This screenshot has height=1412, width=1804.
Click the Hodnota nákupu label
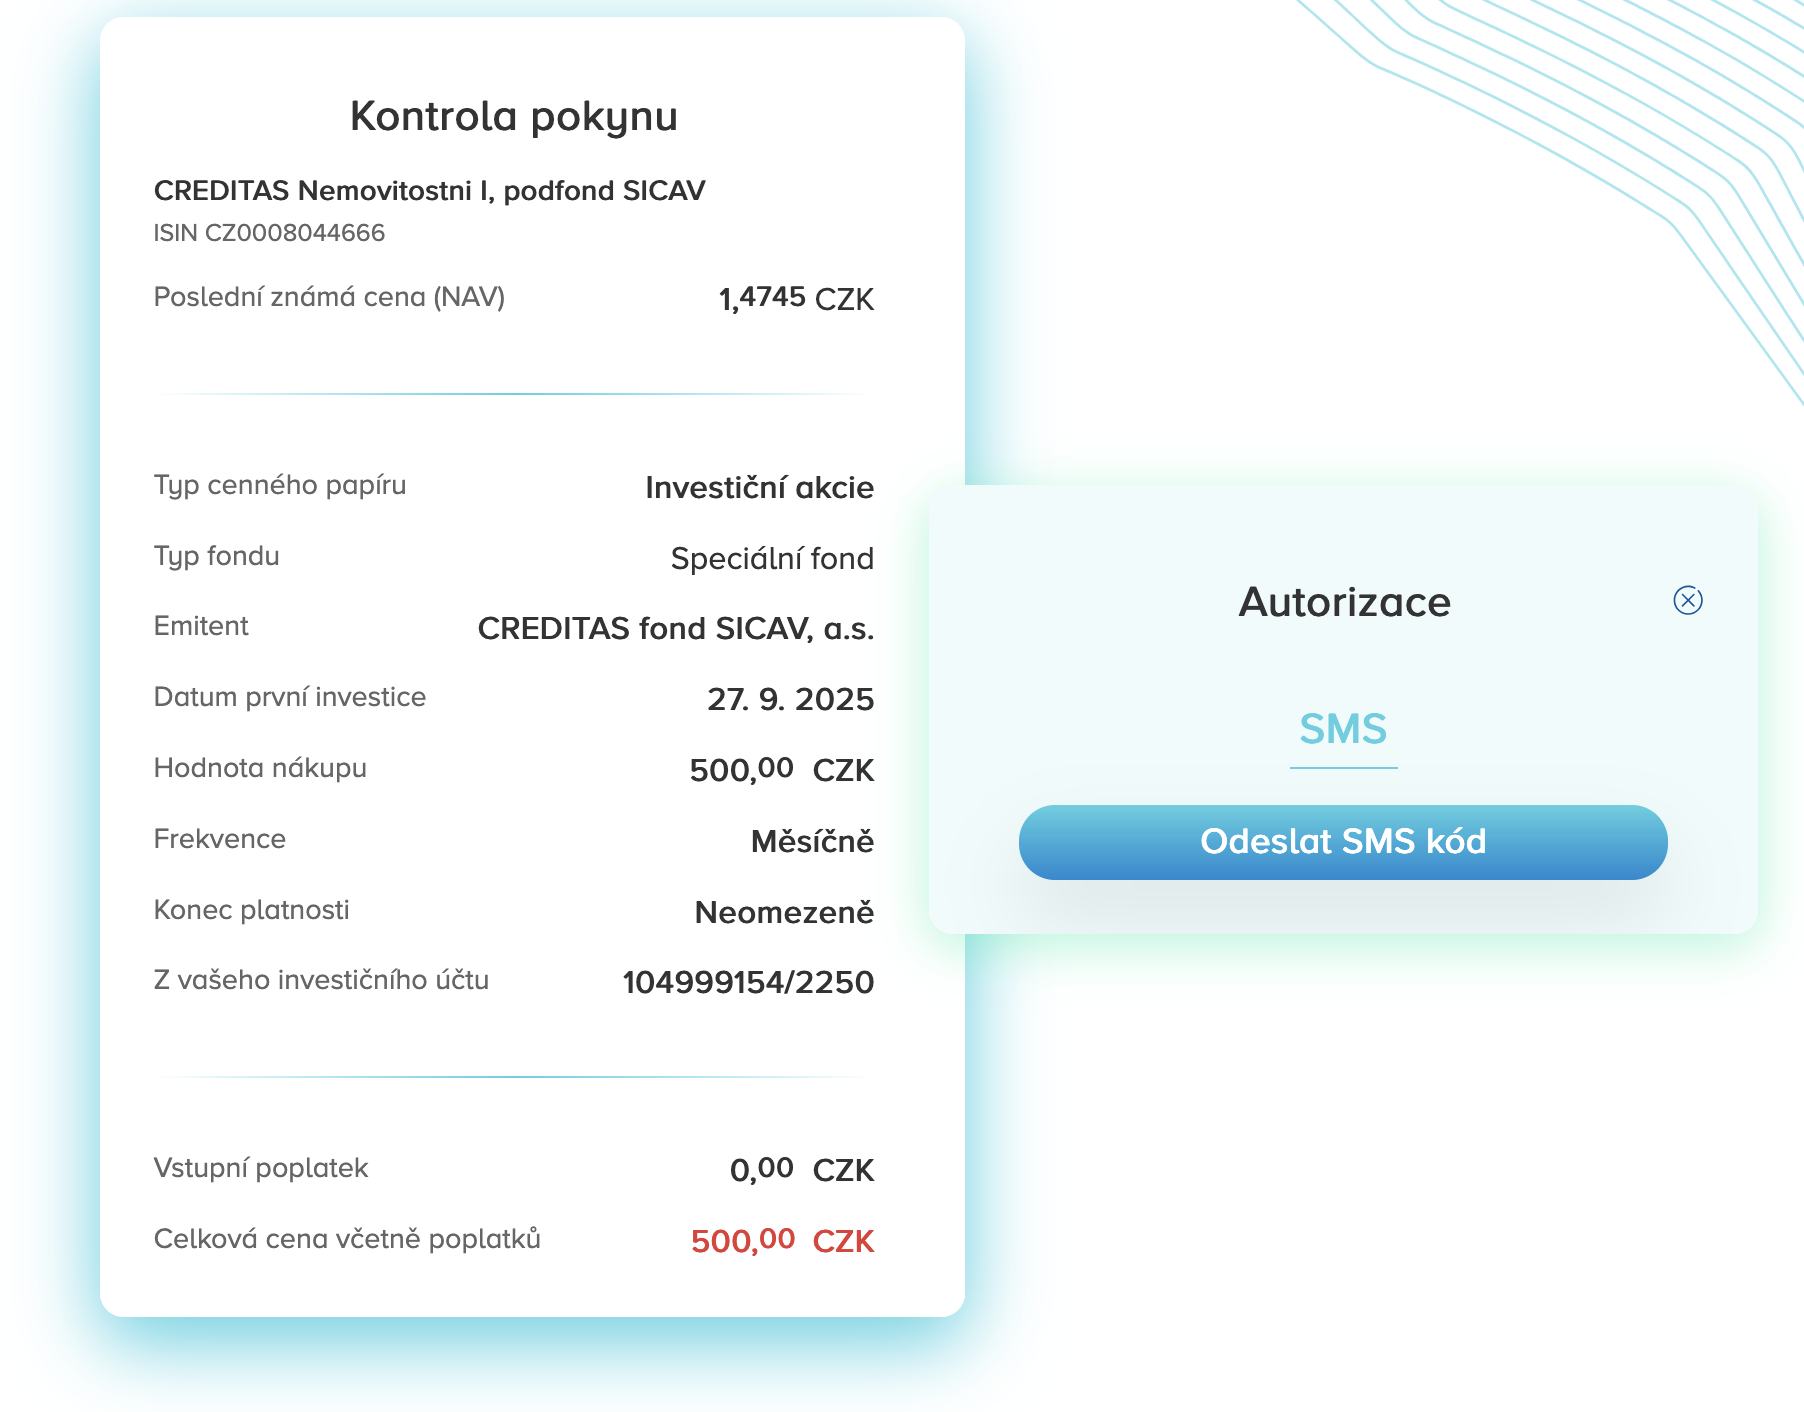260,768
